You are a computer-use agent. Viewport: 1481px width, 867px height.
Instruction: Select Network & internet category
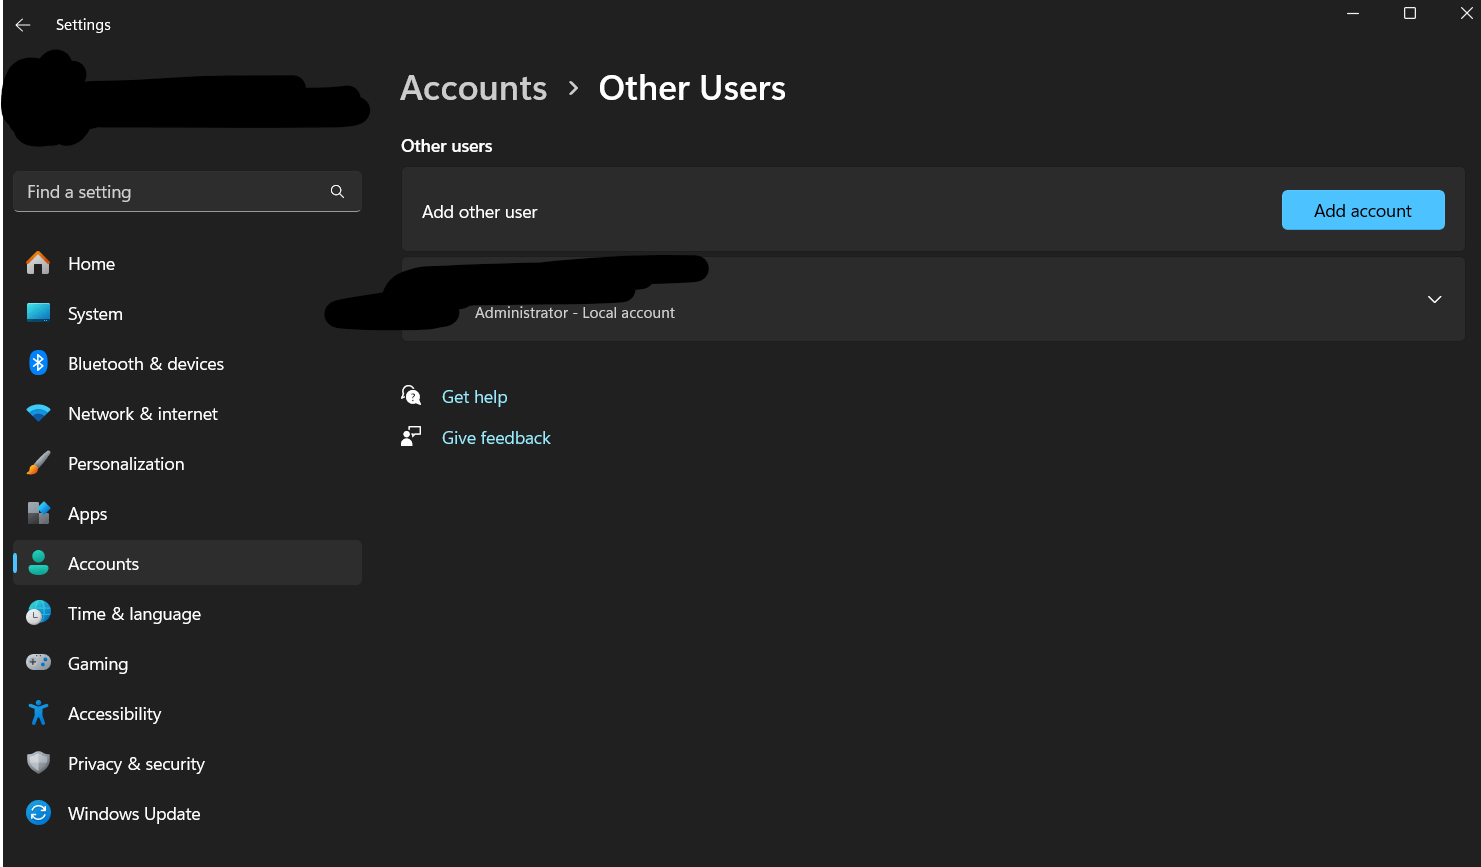point(187,413)
